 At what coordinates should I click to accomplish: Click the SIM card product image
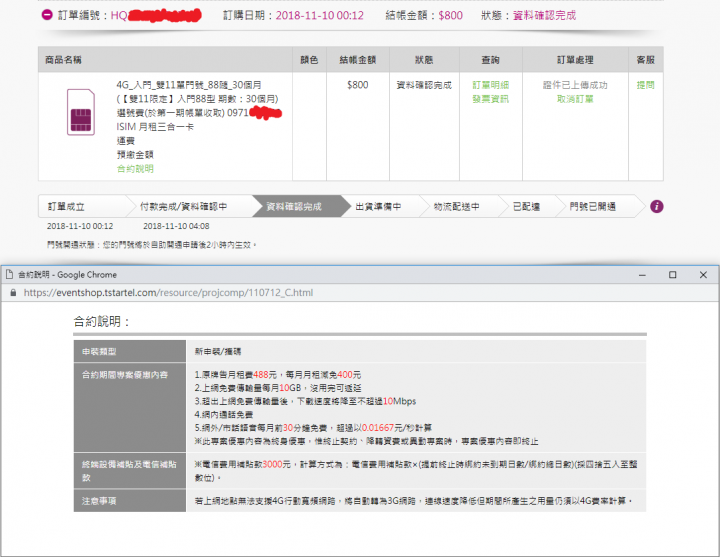[x=81, y=113]
